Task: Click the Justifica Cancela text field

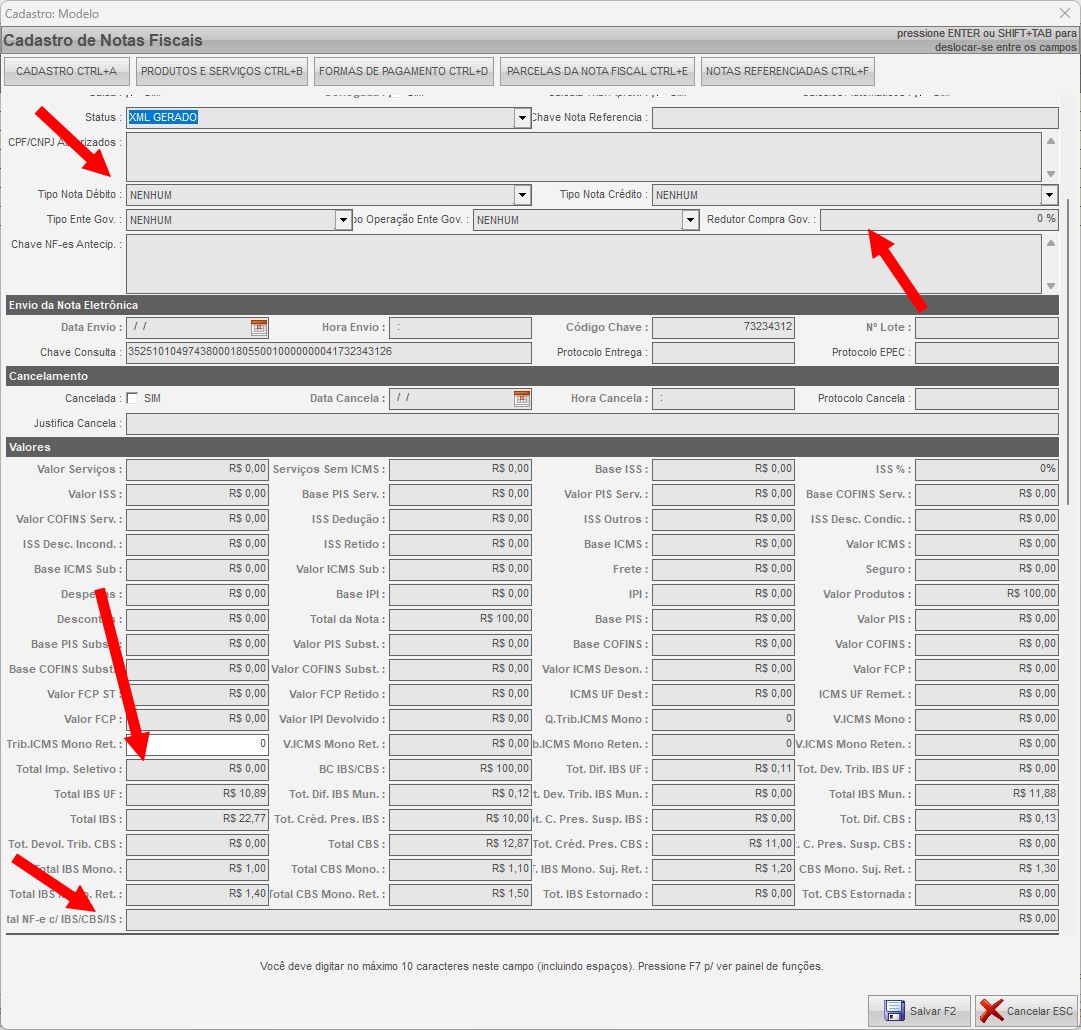Action: click(x=590, y=424)
